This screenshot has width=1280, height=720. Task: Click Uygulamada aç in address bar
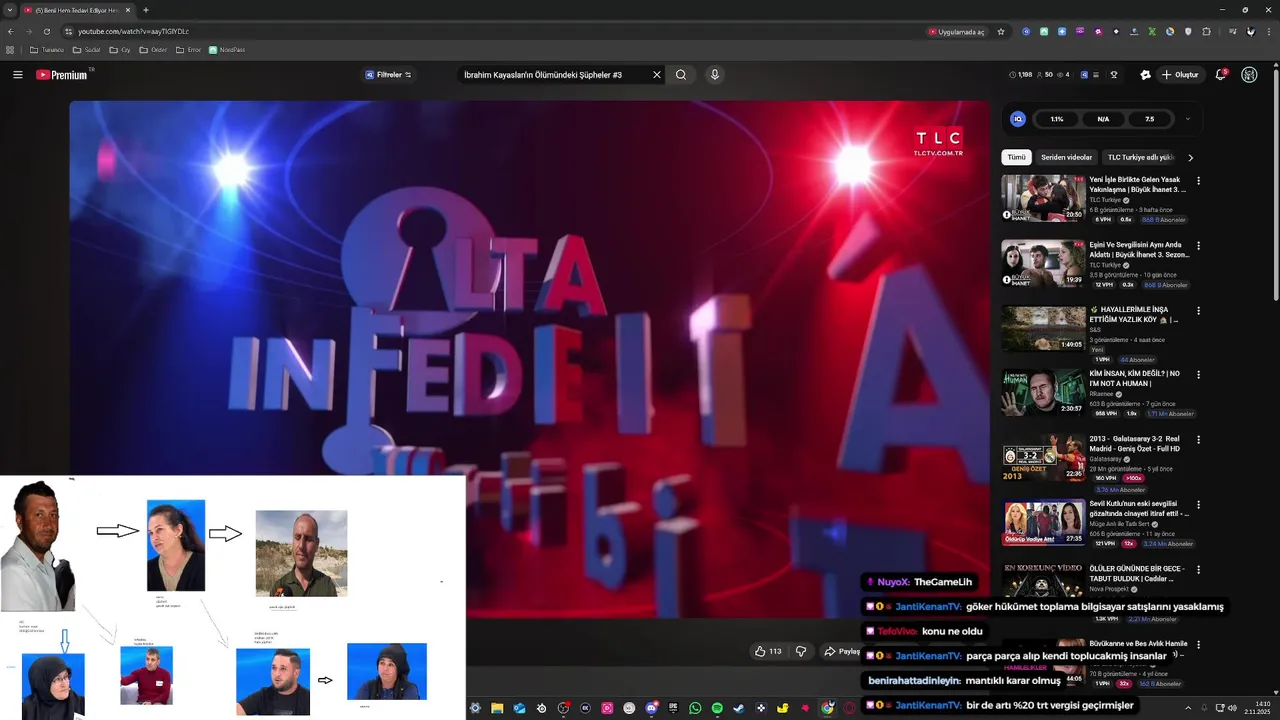957,31
